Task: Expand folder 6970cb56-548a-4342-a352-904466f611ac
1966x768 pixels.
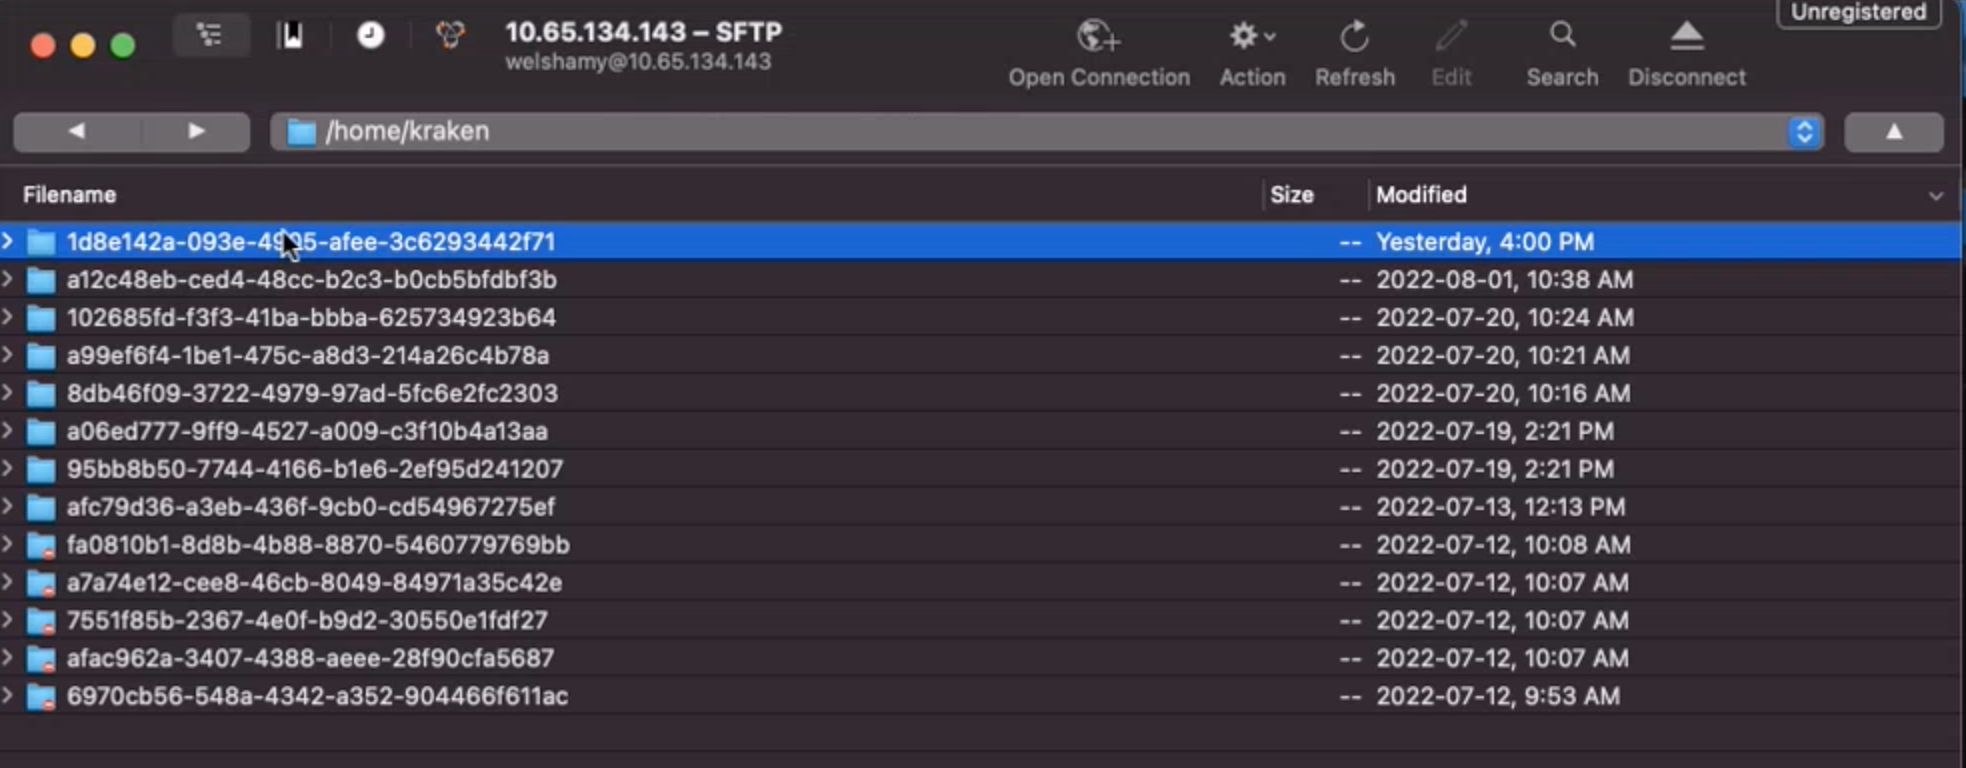Action: point(8,696)
